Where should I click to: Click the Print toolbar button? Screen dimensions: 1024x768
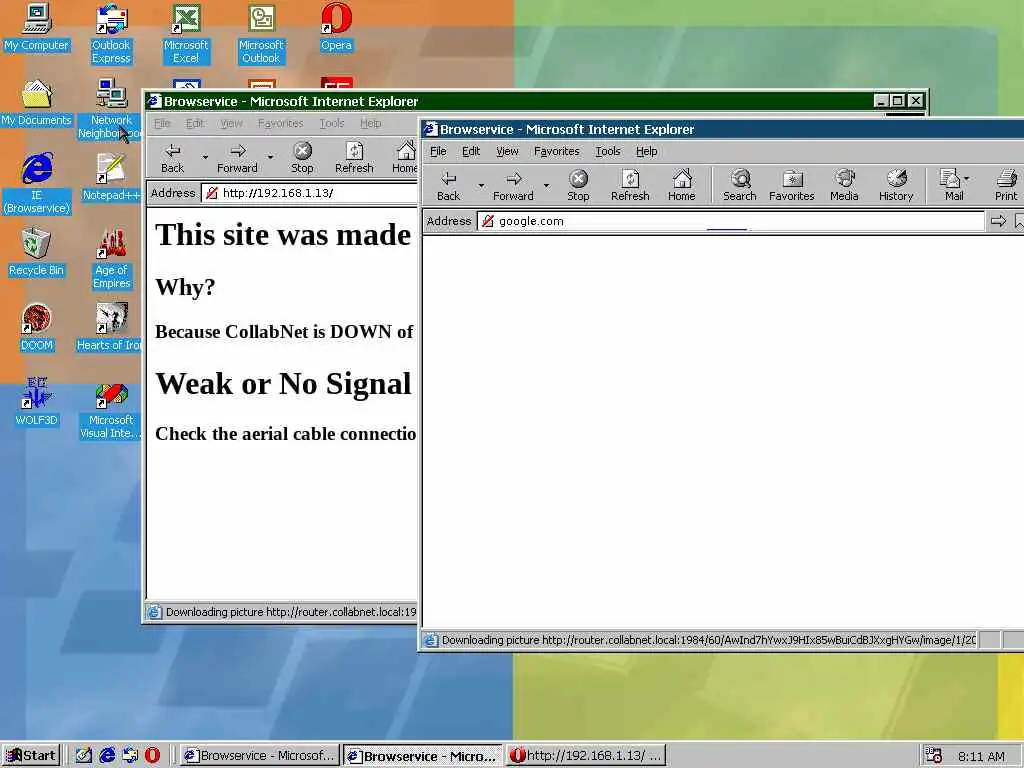pos(1006,185)
